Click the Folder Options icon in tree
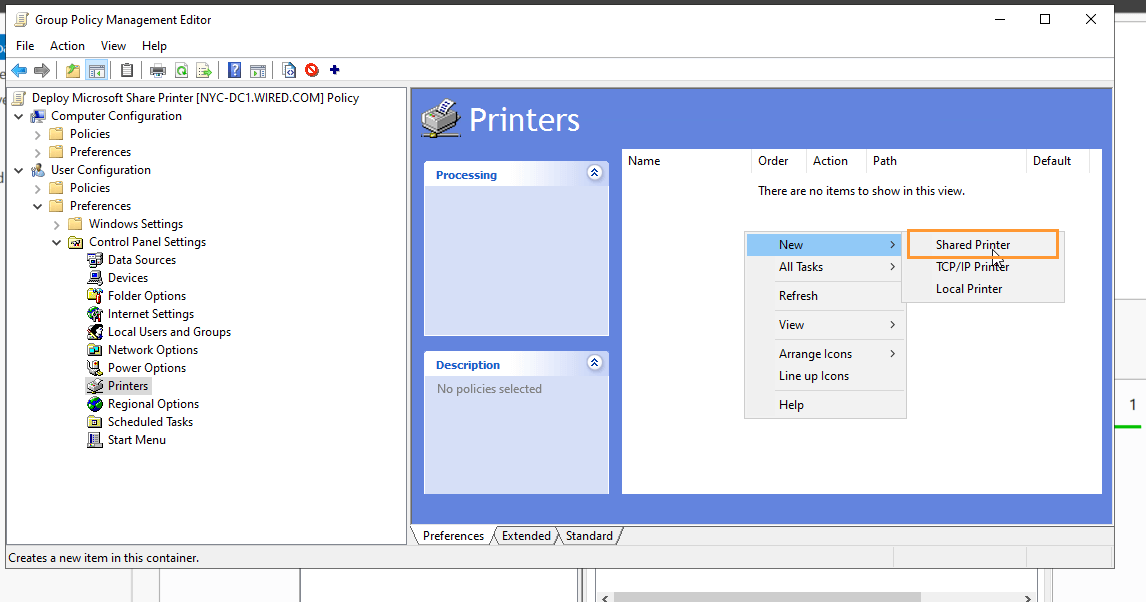Image resolution: width=1146 pixels, height=602 pixels. point(95,296)
